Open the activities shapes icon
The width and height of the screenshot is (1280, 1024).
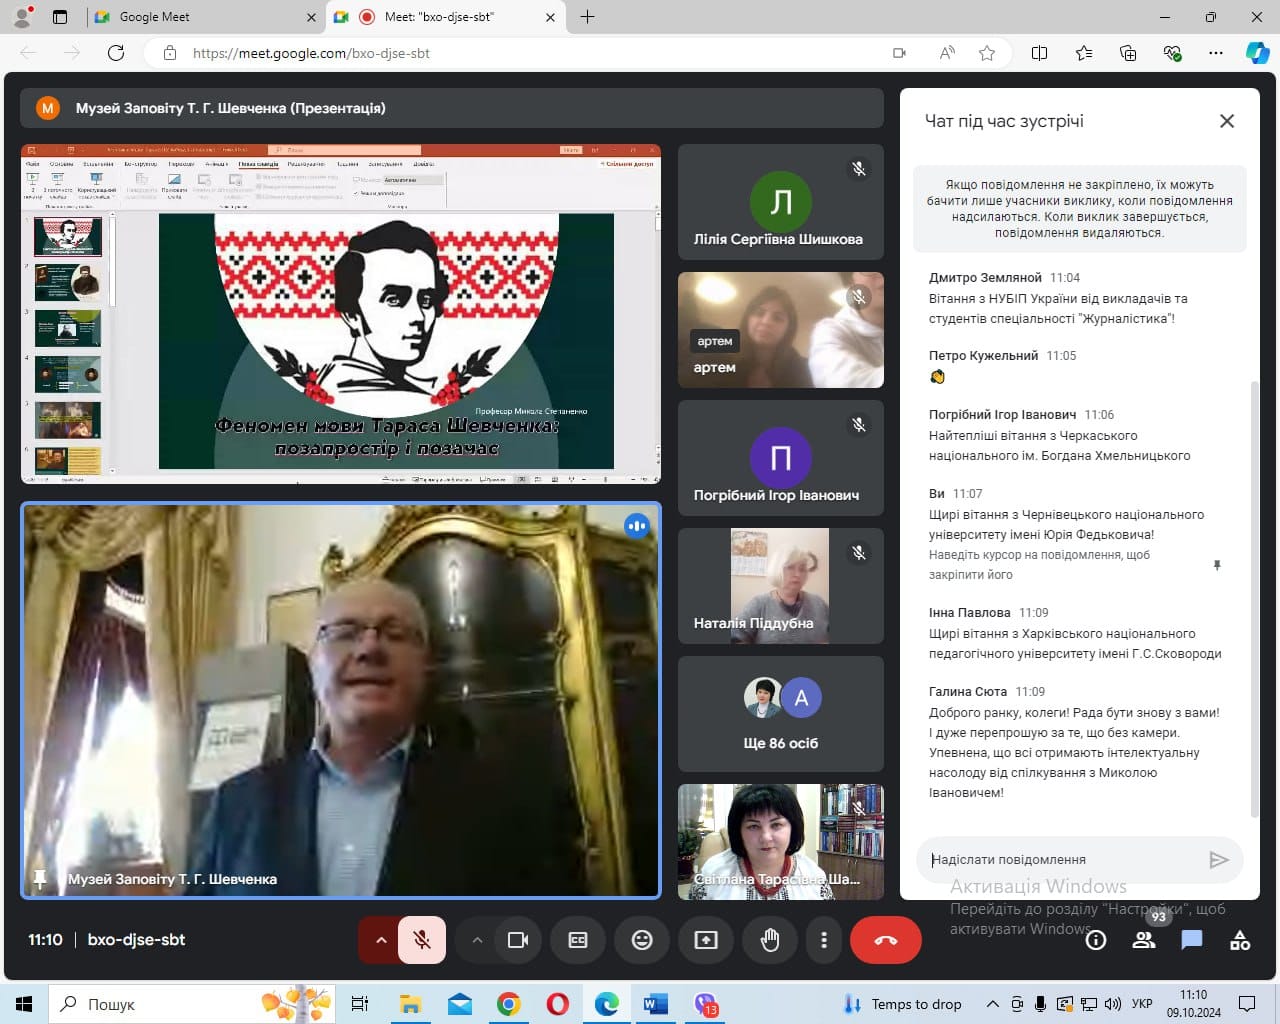(1240, 940)
